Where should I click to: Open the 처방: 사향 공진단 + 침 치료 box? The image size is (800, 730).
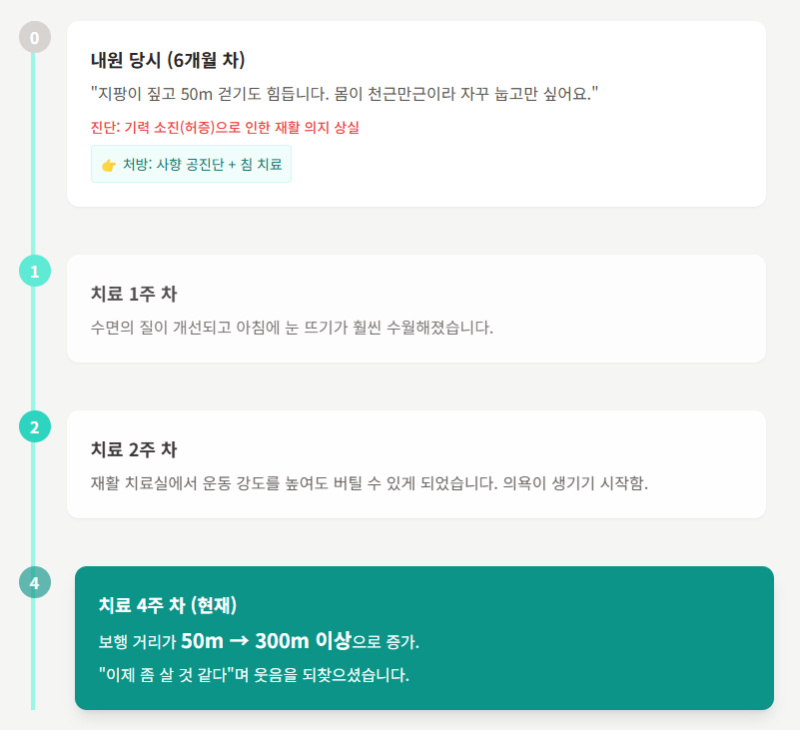pos(191,164)
